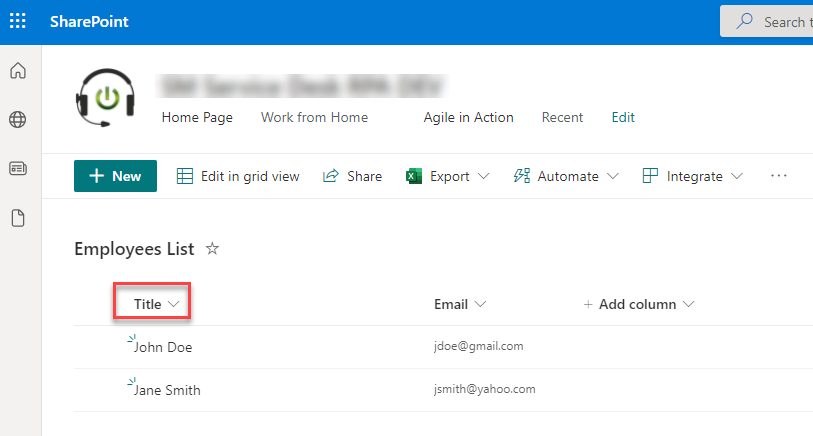Click the grid icon for Edit in grid view
Screen dimensions: 813x436
click(x=185, y=176)
